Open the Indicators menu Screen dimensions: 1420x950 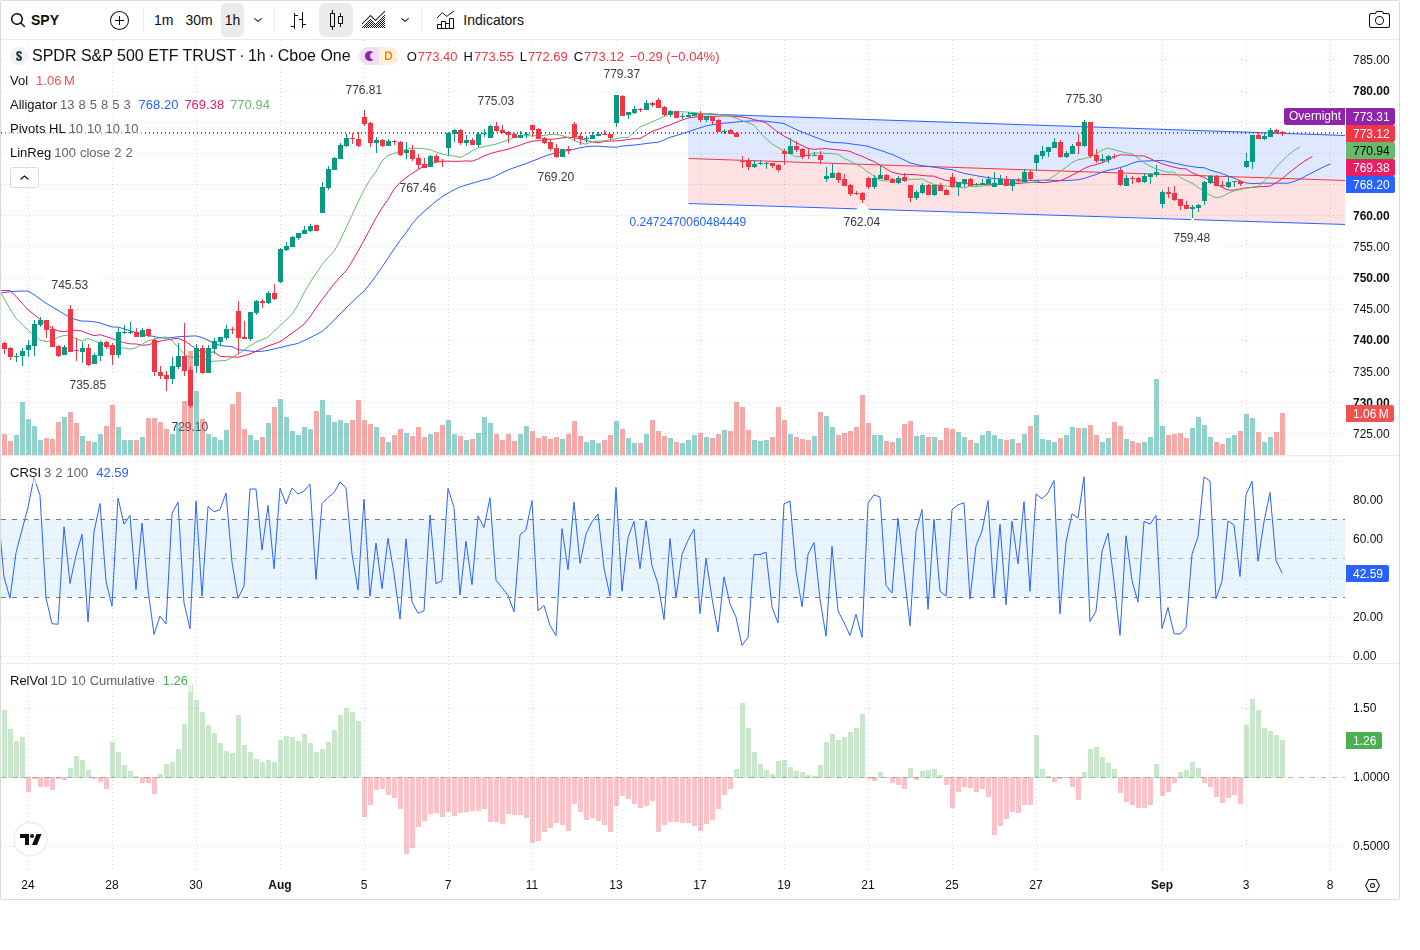[x=480, y=20]
